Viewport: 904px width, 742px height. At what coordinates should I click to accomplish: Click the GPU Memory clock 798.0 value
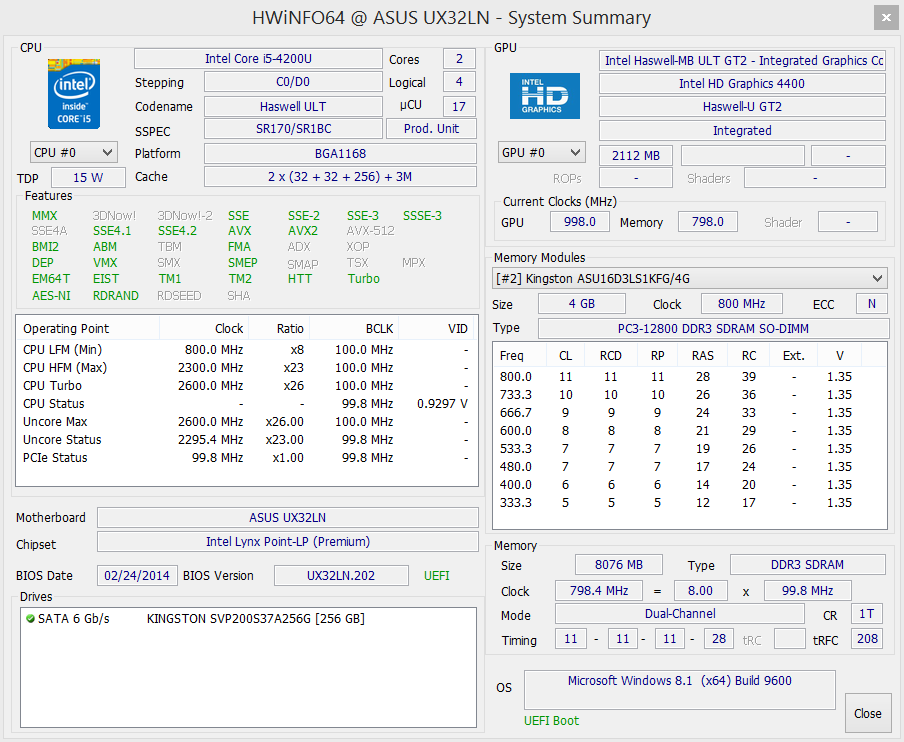click(707, 222)
